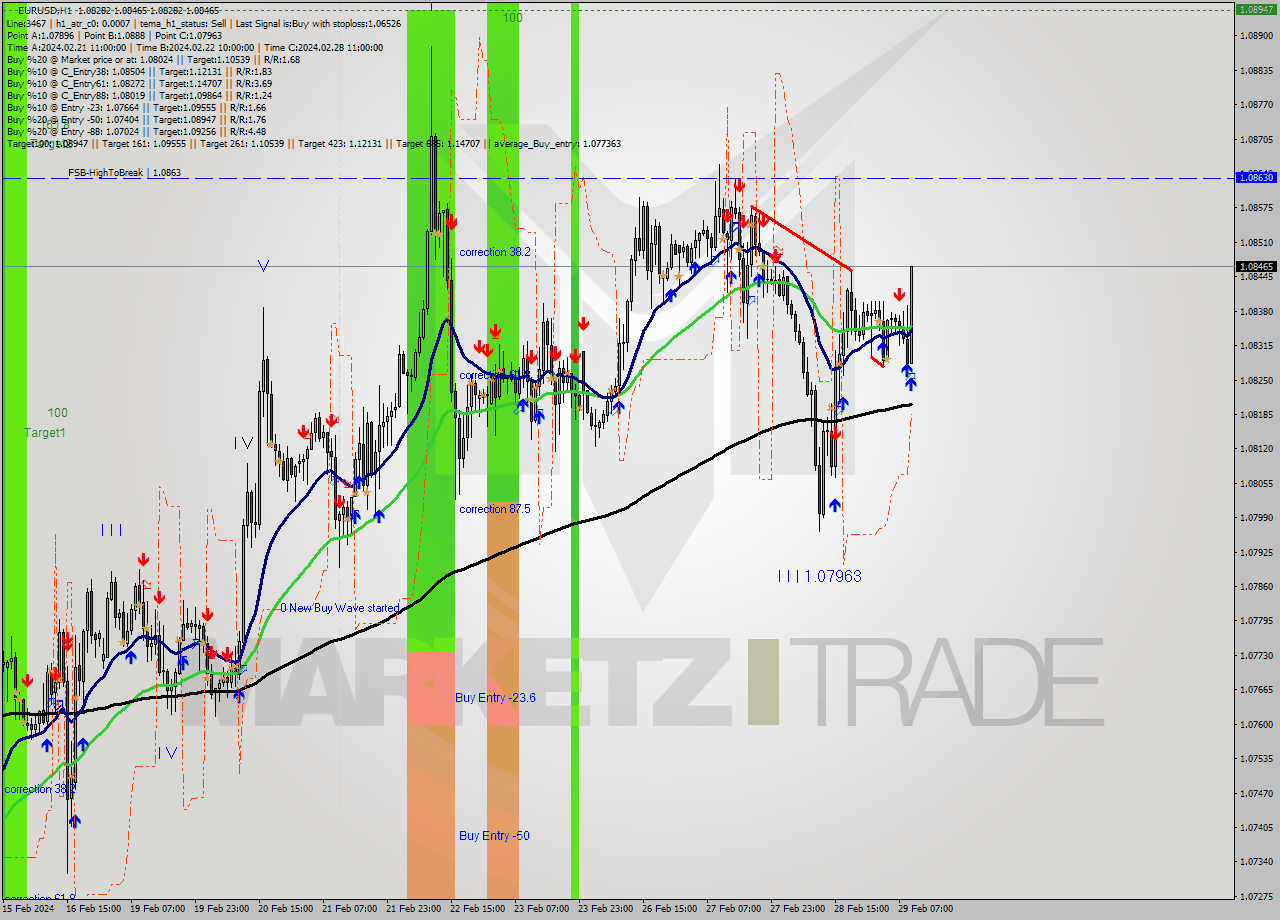The width and height of the screenshot is (1280, 920).
Task: Select the 1.07470 price axis value
Action: pos(1256,792)
